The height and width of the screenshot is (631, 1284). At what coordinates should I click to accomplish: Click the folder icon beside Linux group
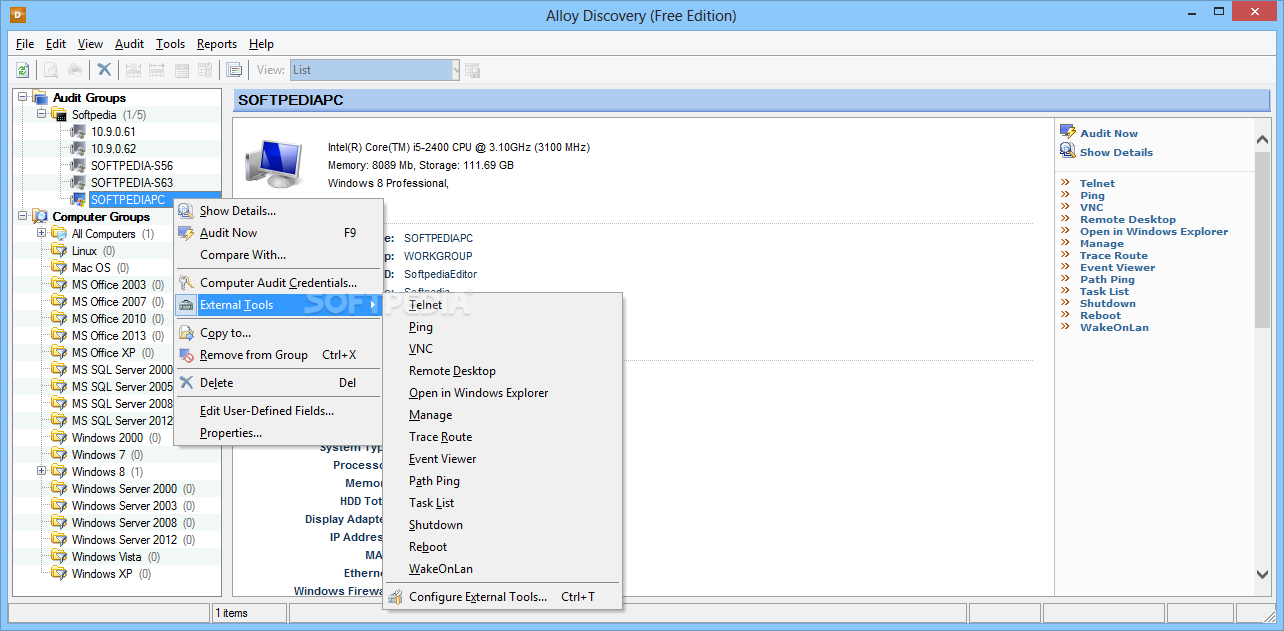point(60,251)
